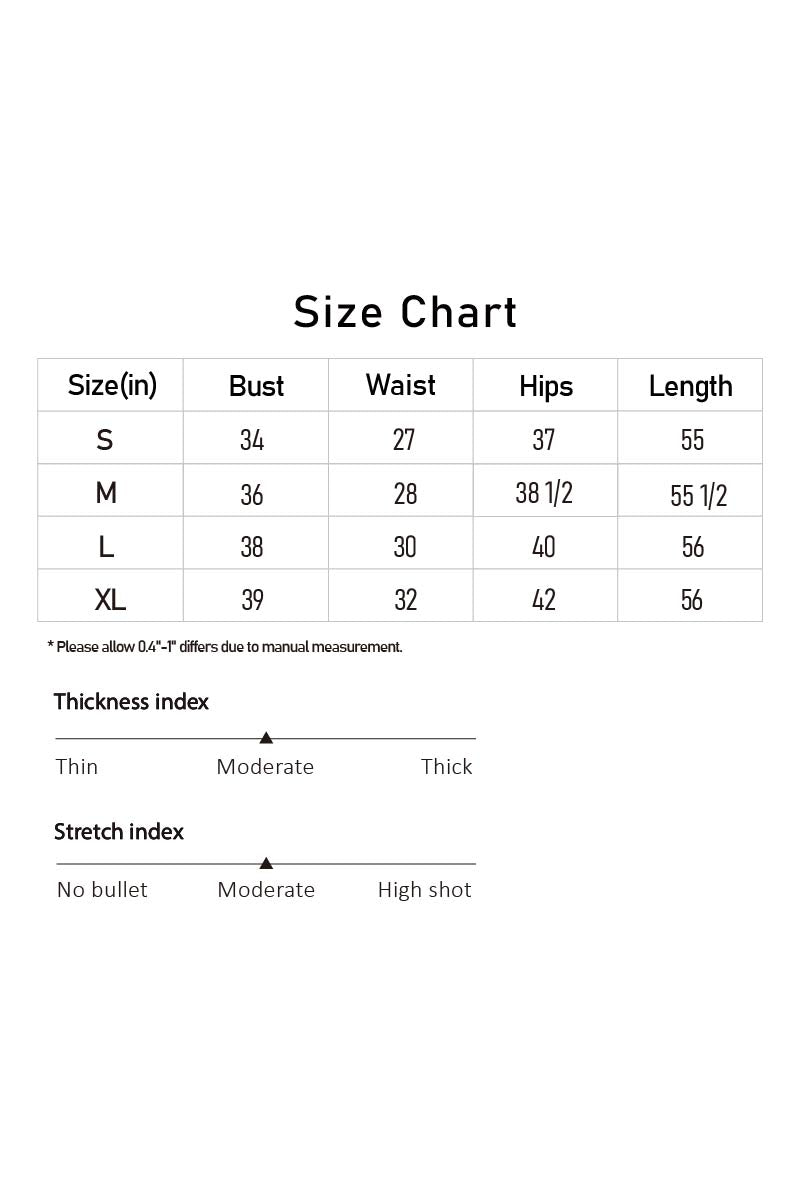Click the 38 1/2 hips value
The width and height of the screenshot is (800, 1200).
544,492
